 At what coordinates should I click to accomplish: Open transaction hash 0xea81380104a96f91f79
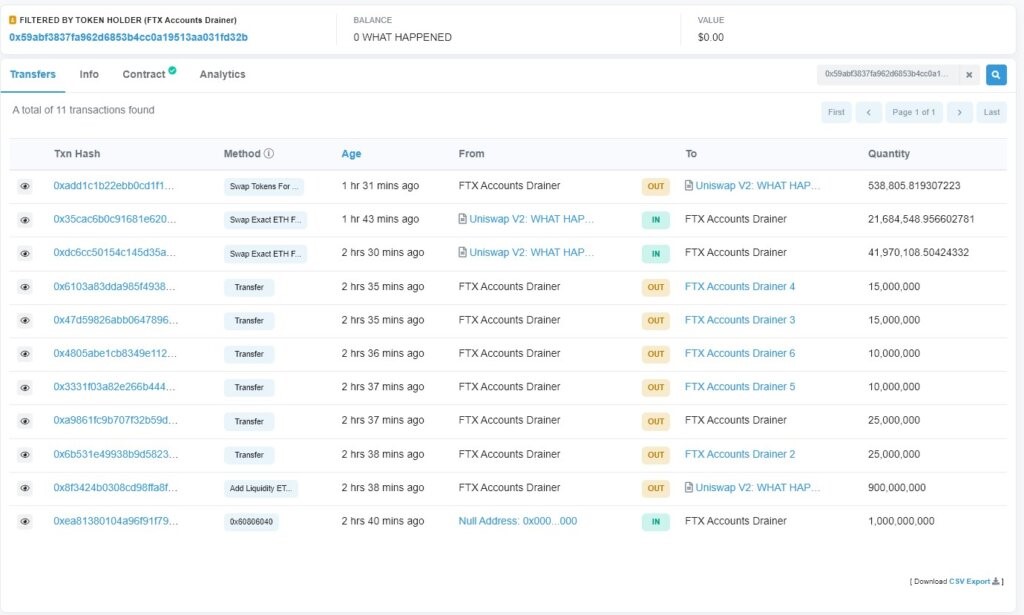116,521
